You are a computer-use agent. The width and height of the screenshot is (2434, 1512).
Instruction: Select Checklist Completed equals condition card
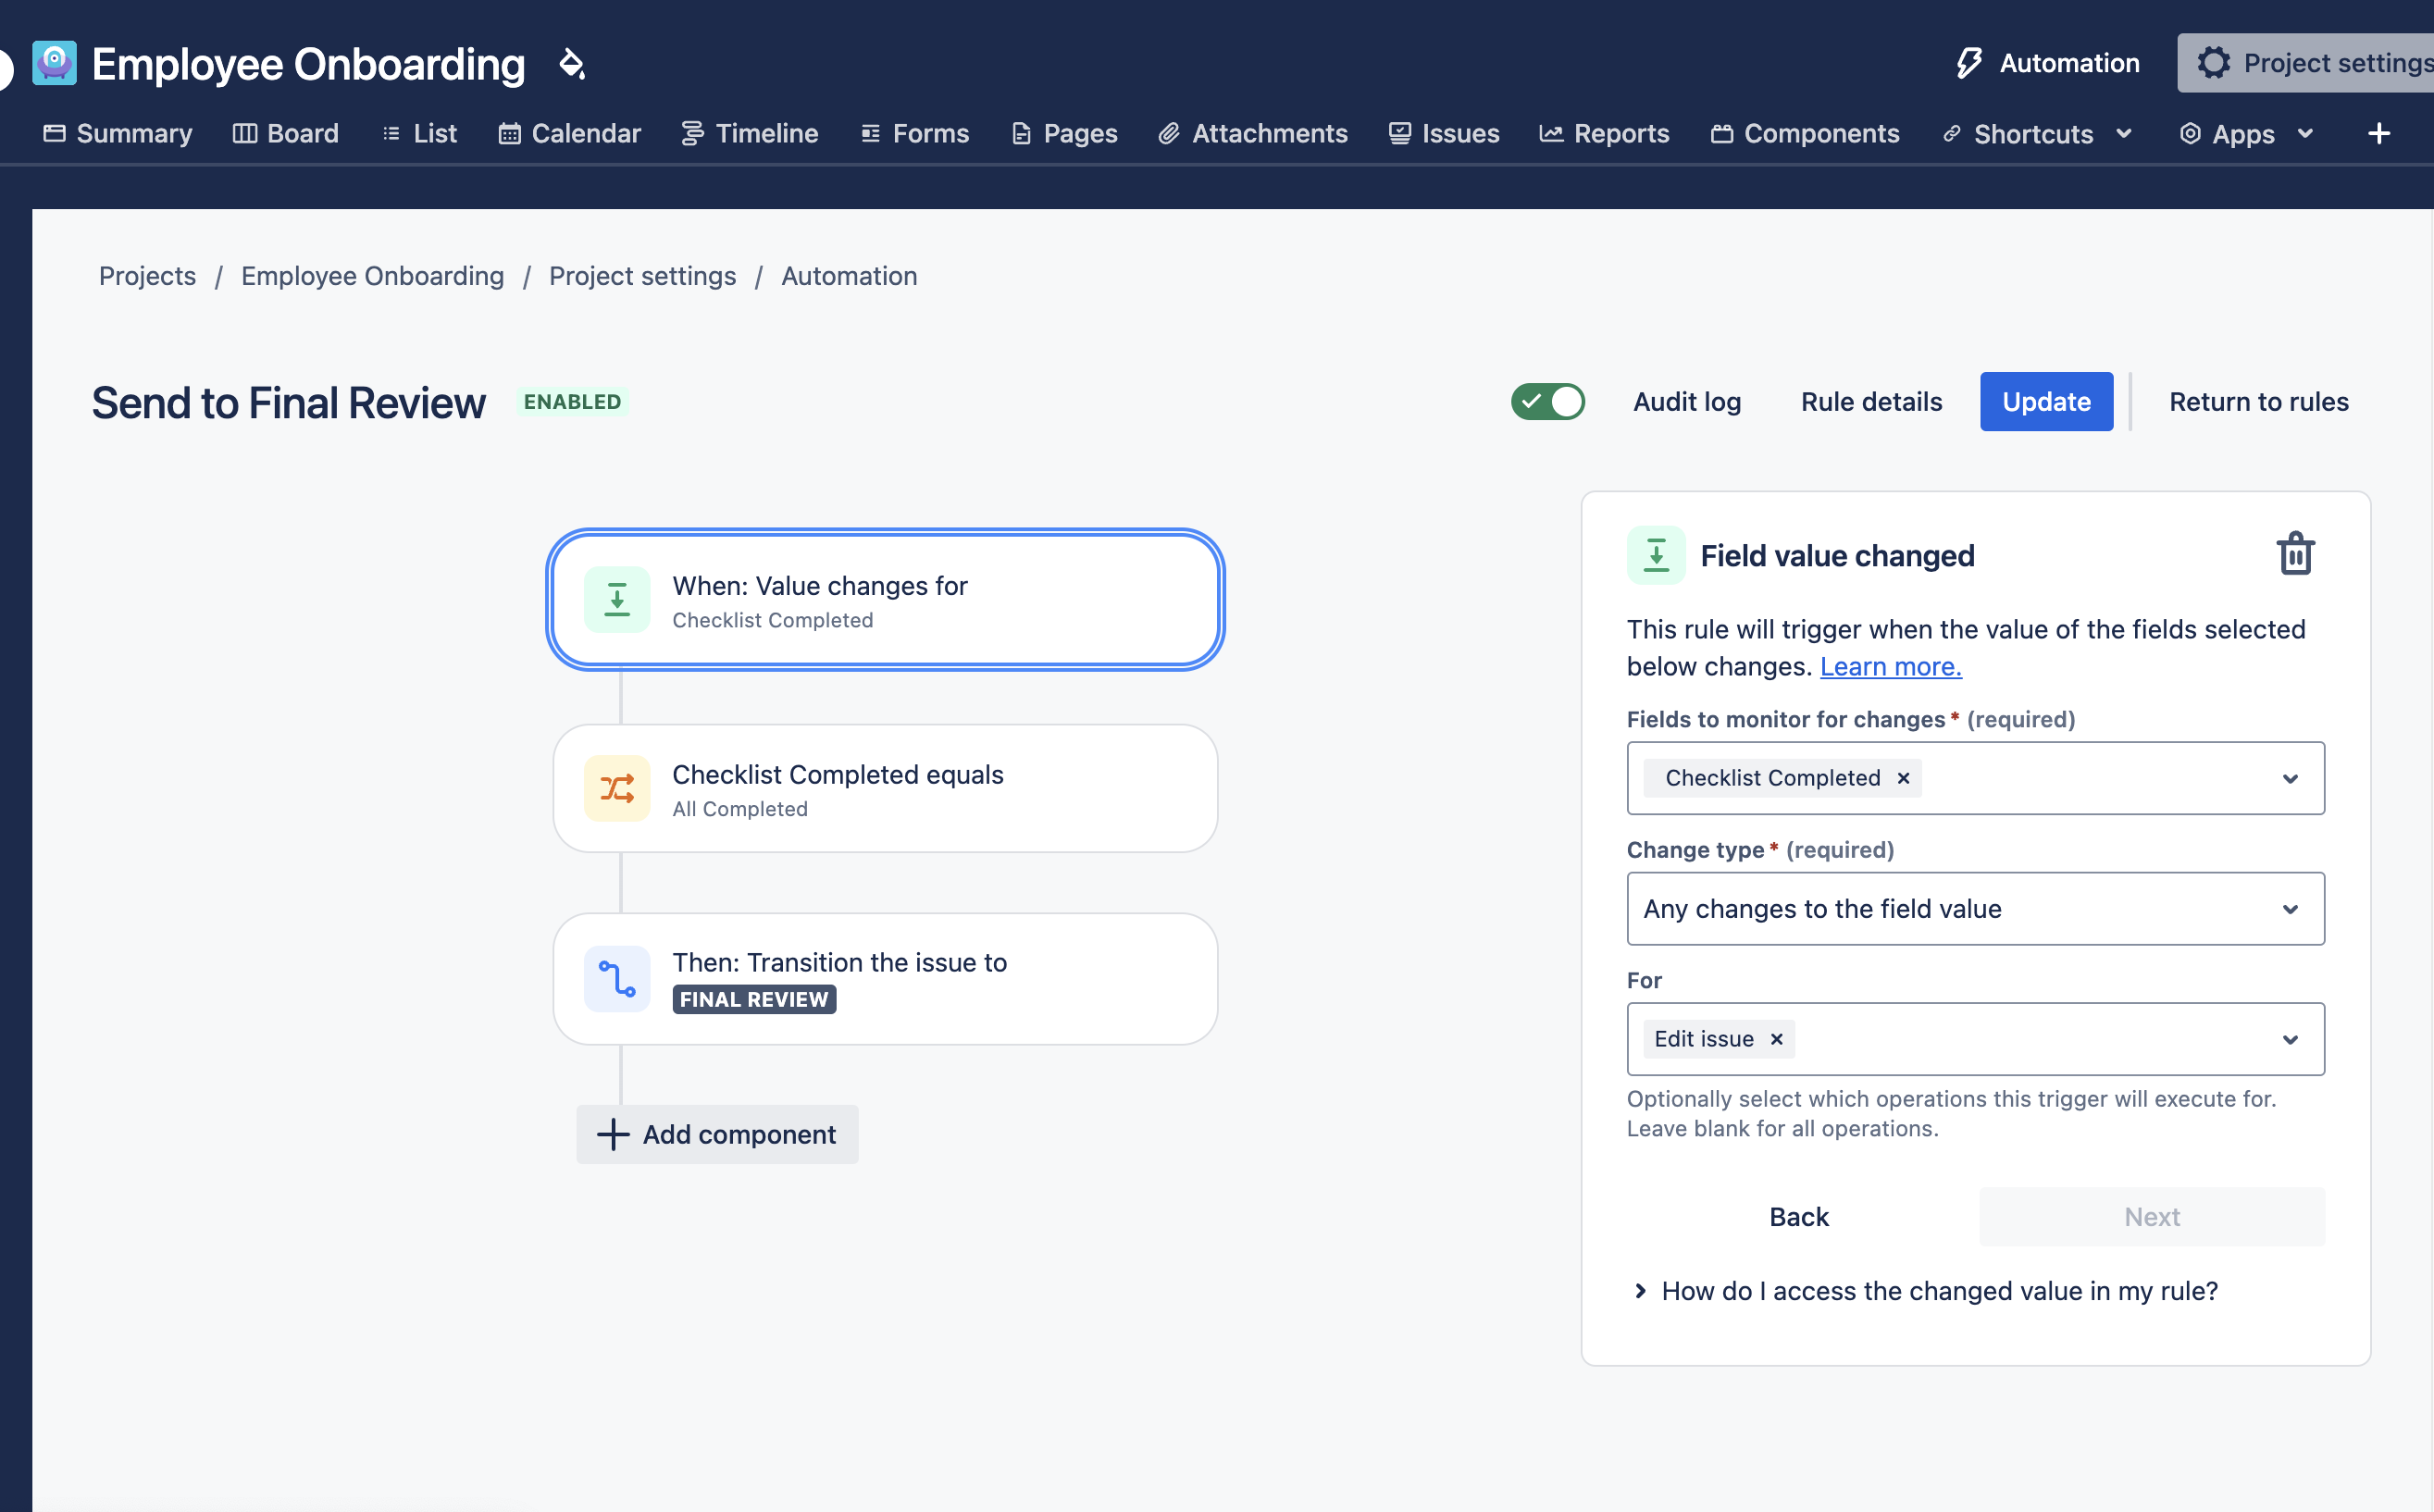[884, 789]
